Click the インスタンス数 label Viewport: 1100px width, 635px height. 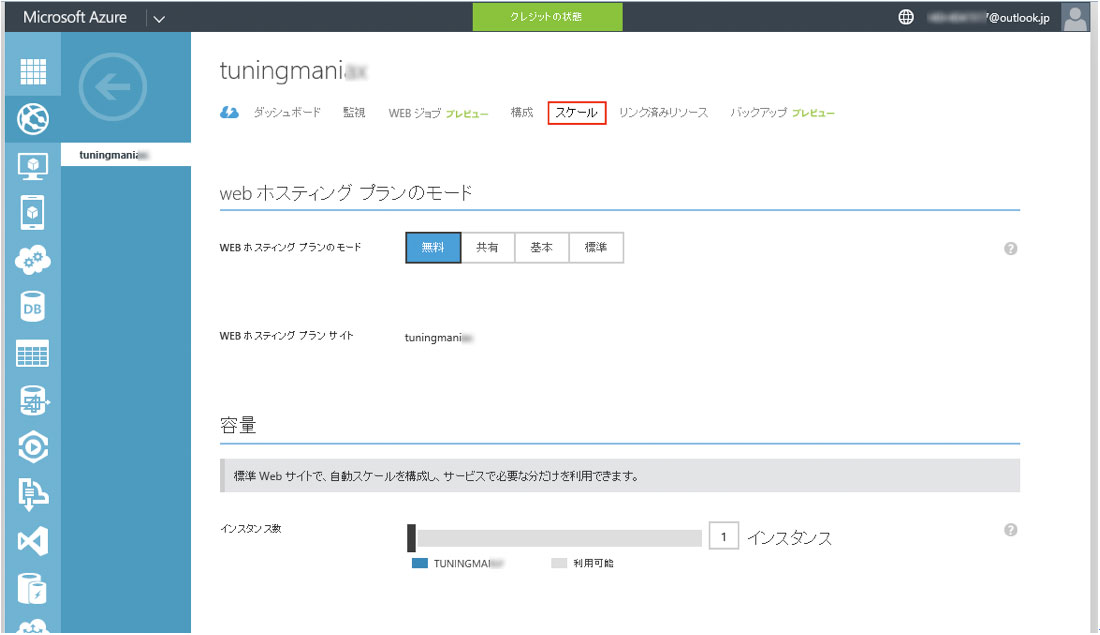click(x=250, y=528)
